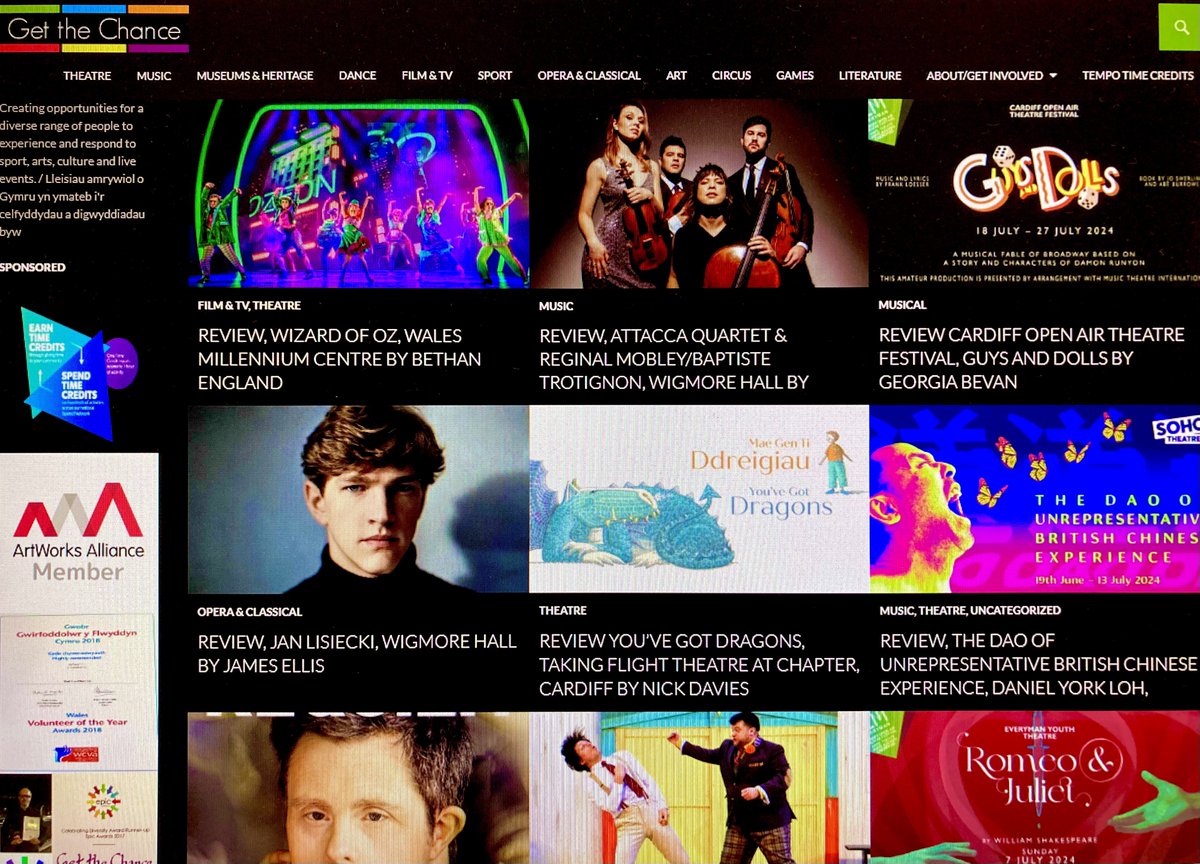Screen dimensions: 1200x864
Task: Open the Volunteer of the Year Awards certificate image
Action: point(77,691)
